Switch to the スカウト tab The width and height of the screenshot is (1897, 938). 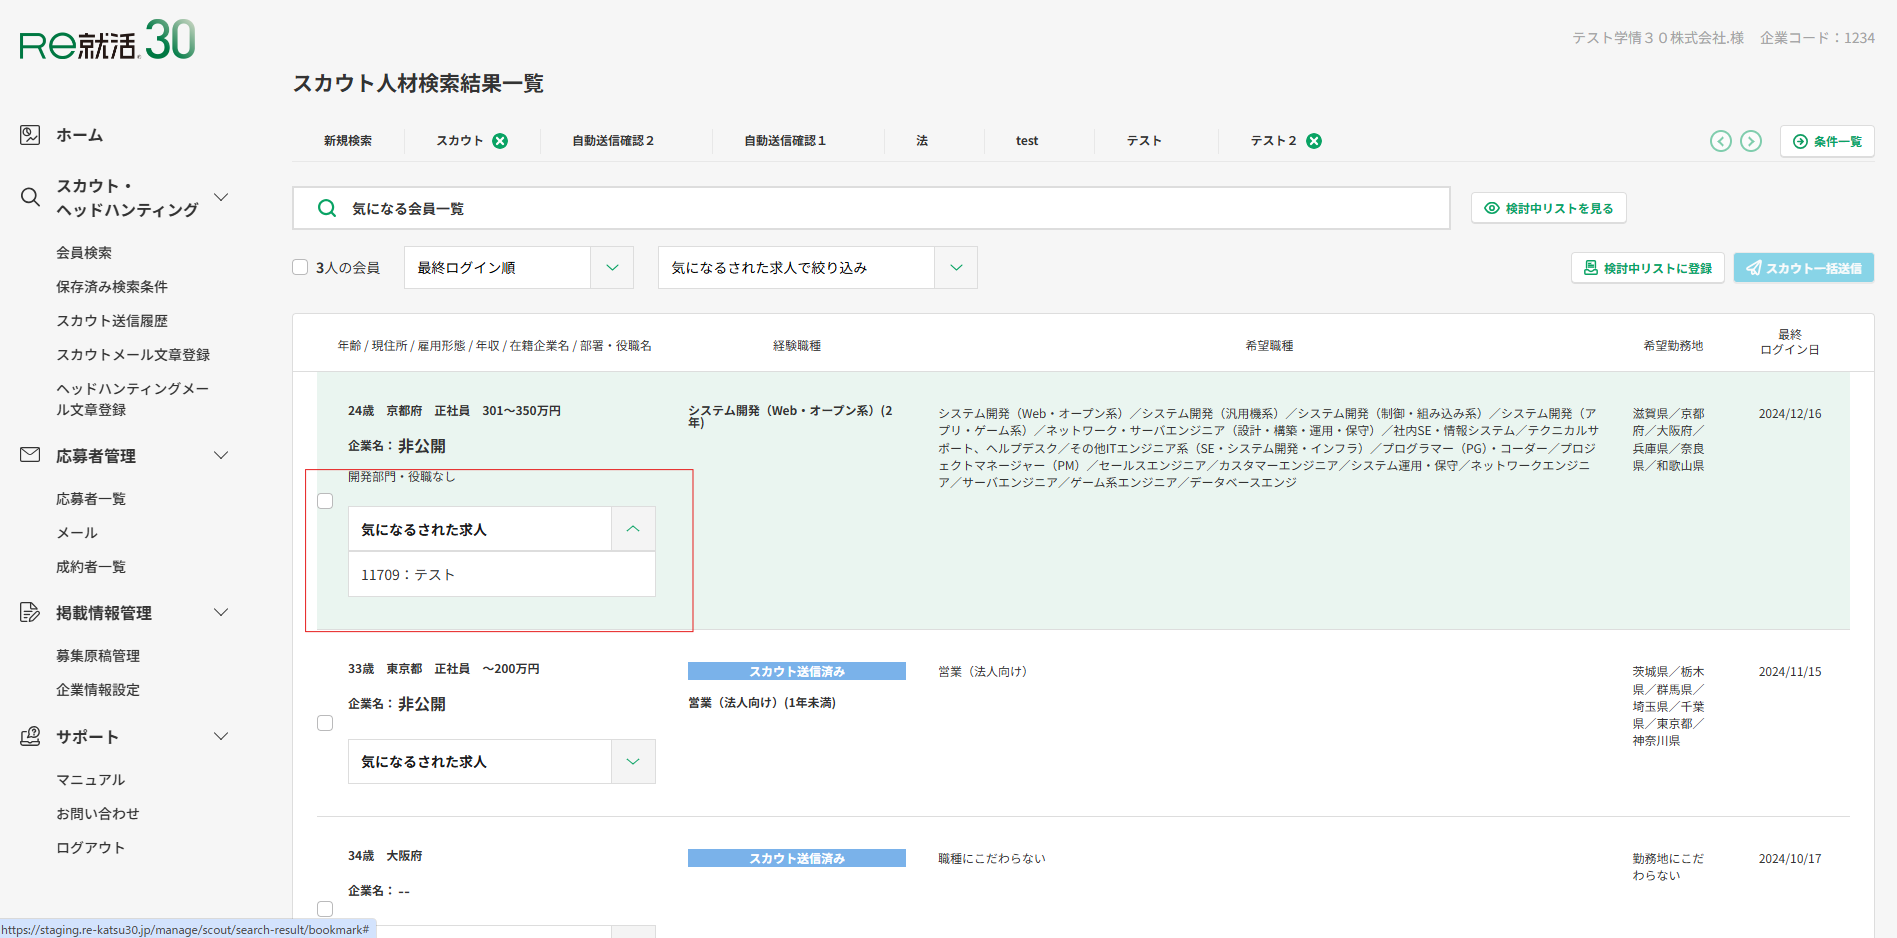click(459, 141)
